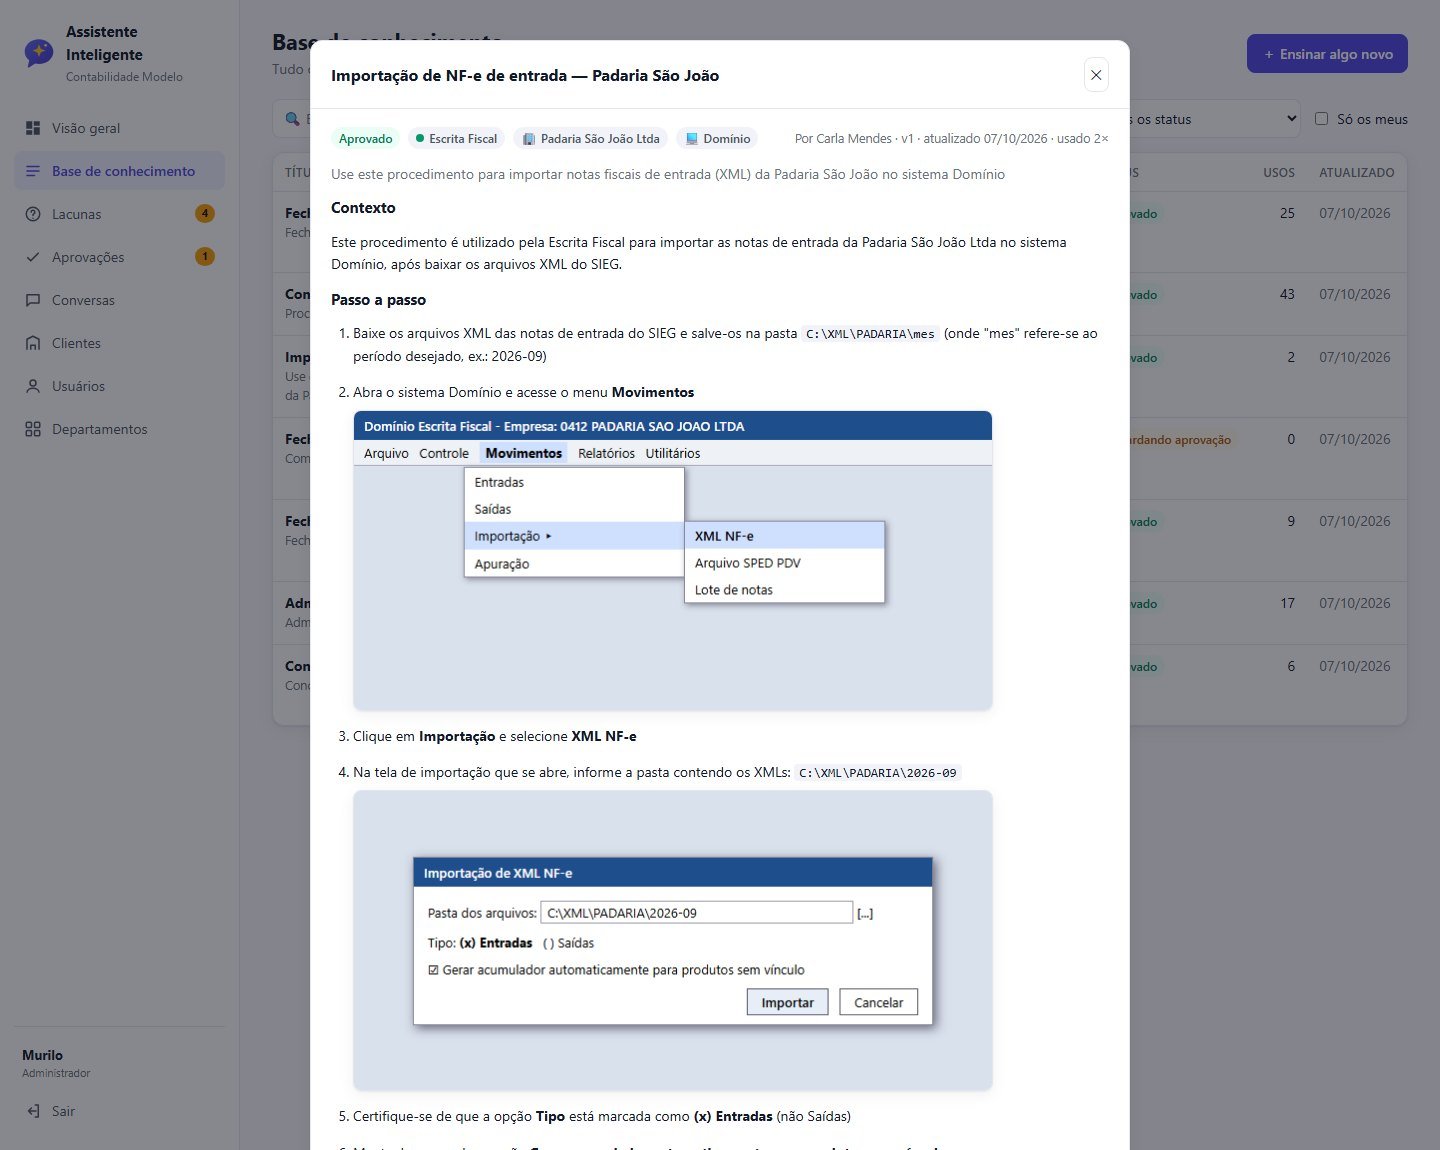Toggle the Só os meus checkbox
Image resolution: width=1440 pixels, height=1150 pixels.
1321,118
